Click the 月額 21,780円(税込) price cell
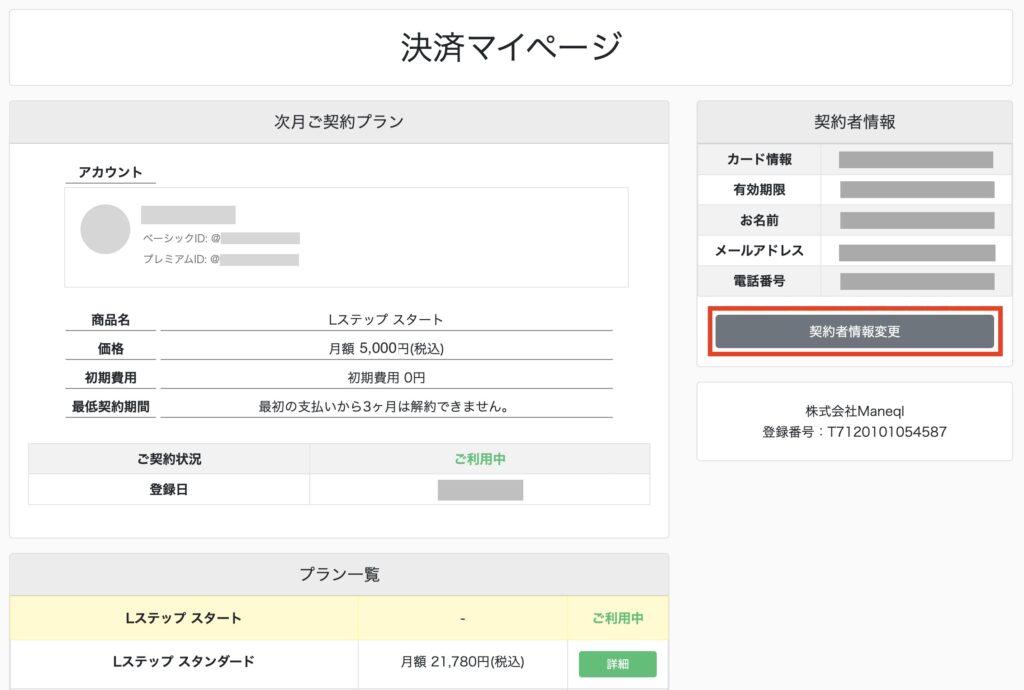Viewport: 1024px width, 690px height. point(462,661)
